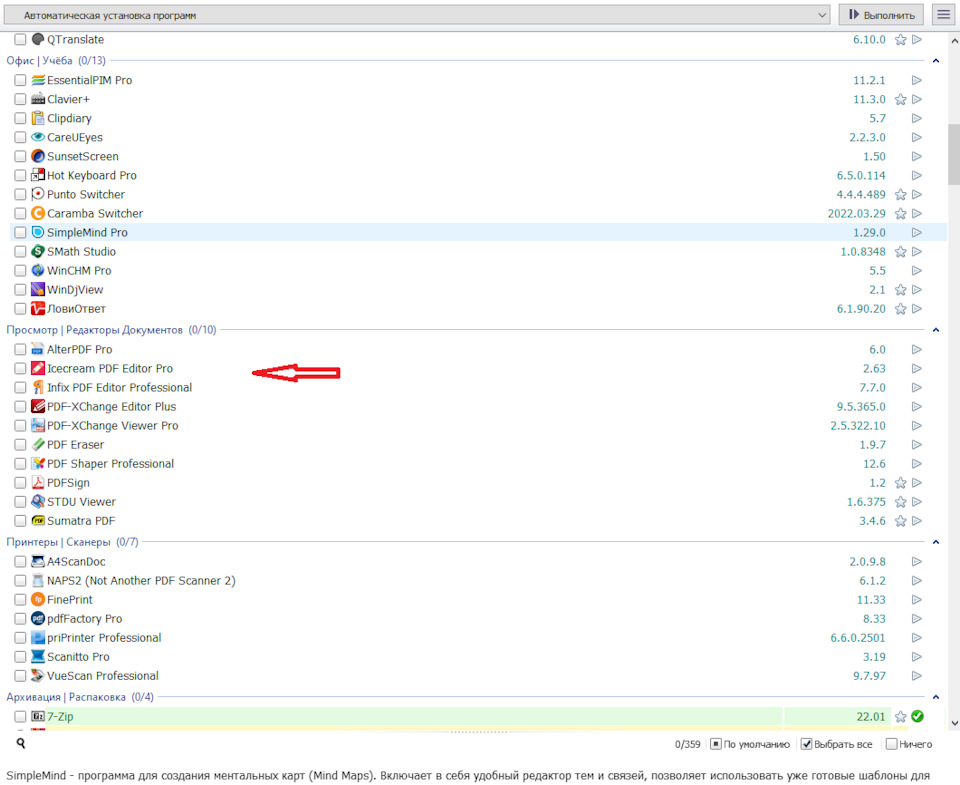Screen dimensions: 960x785
Task: Check the Clipdiary checkbox
Action: click(x=20, y=118)
